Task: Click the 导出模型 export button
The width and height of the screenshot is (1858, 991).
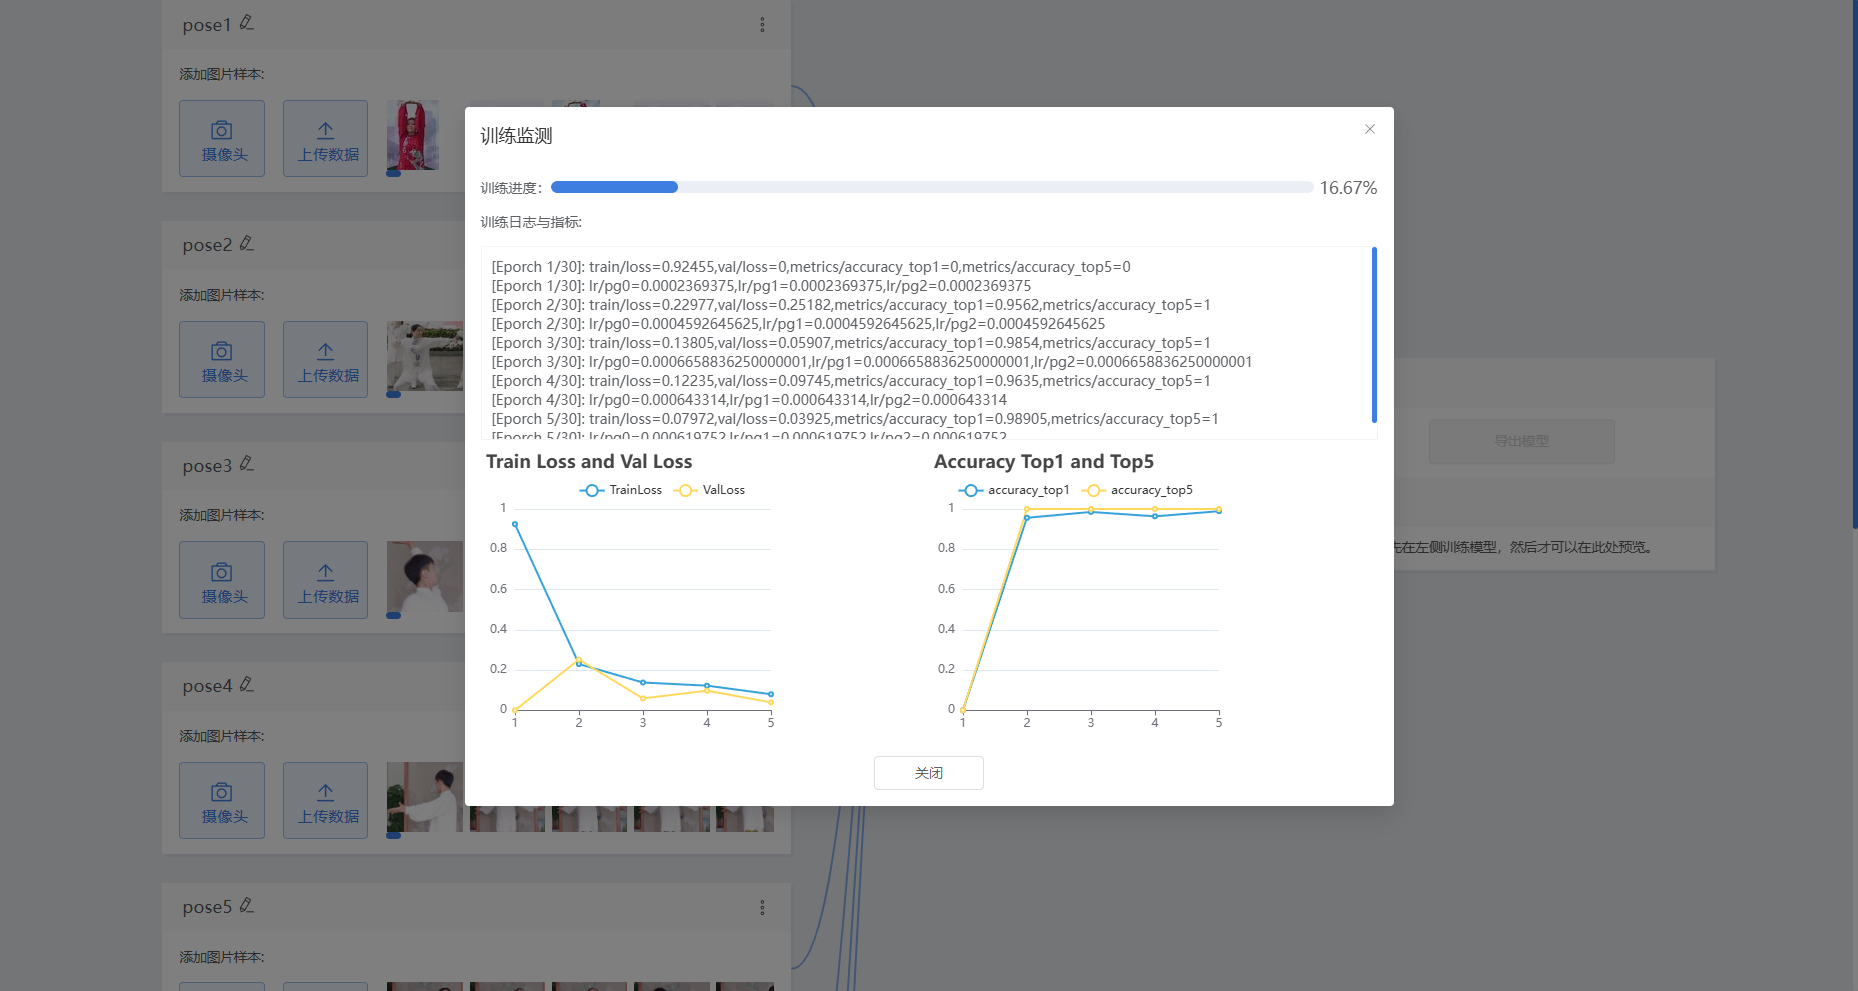Action: pos(1521,441)
